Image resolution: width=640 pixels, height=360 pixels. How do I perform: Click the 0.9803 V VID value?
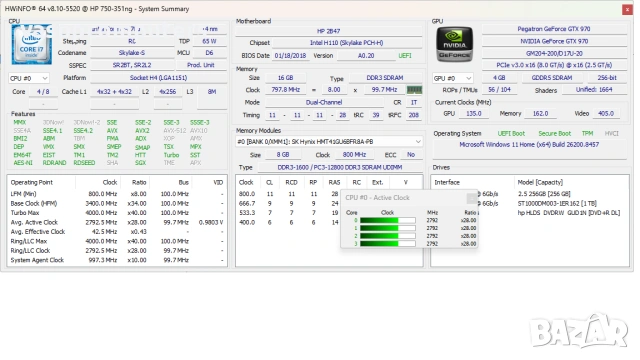pos(211,222)
